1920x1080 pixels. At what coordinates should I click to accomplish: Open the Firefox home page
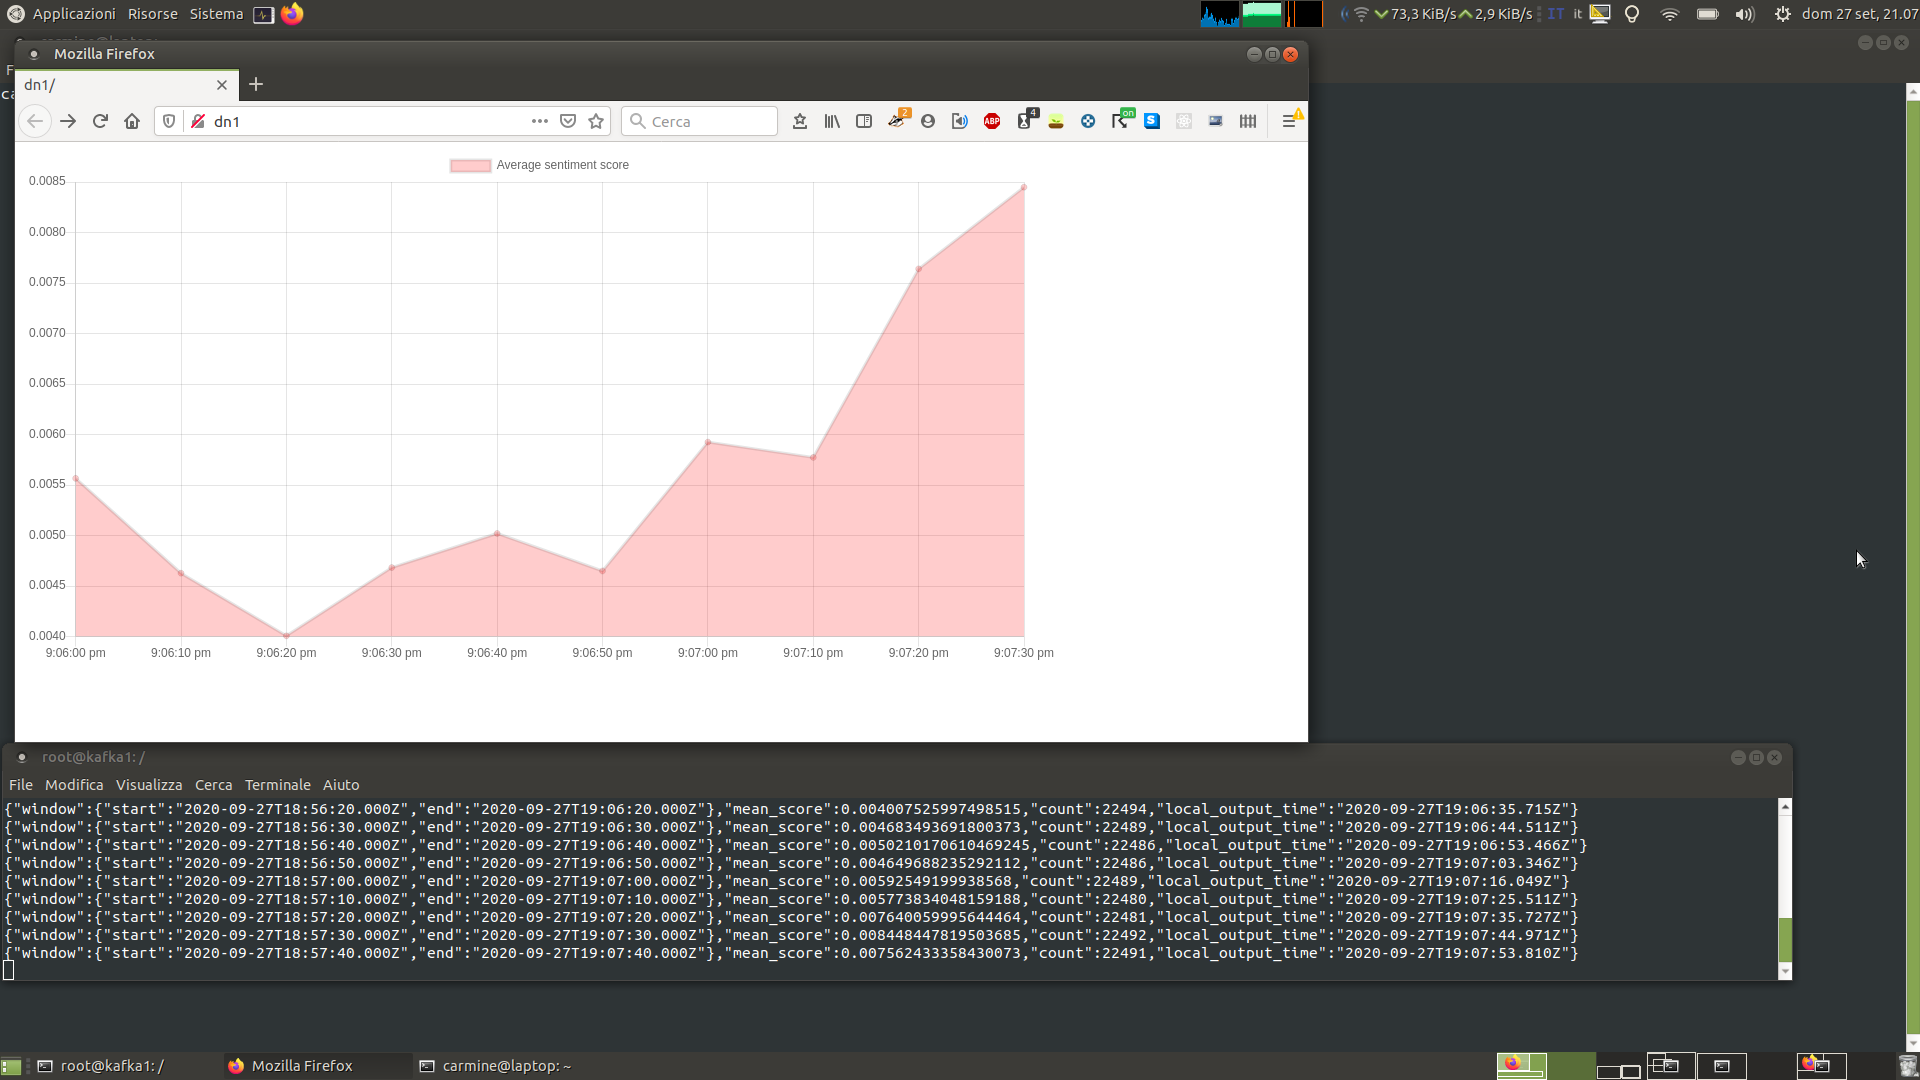(132, 121)
